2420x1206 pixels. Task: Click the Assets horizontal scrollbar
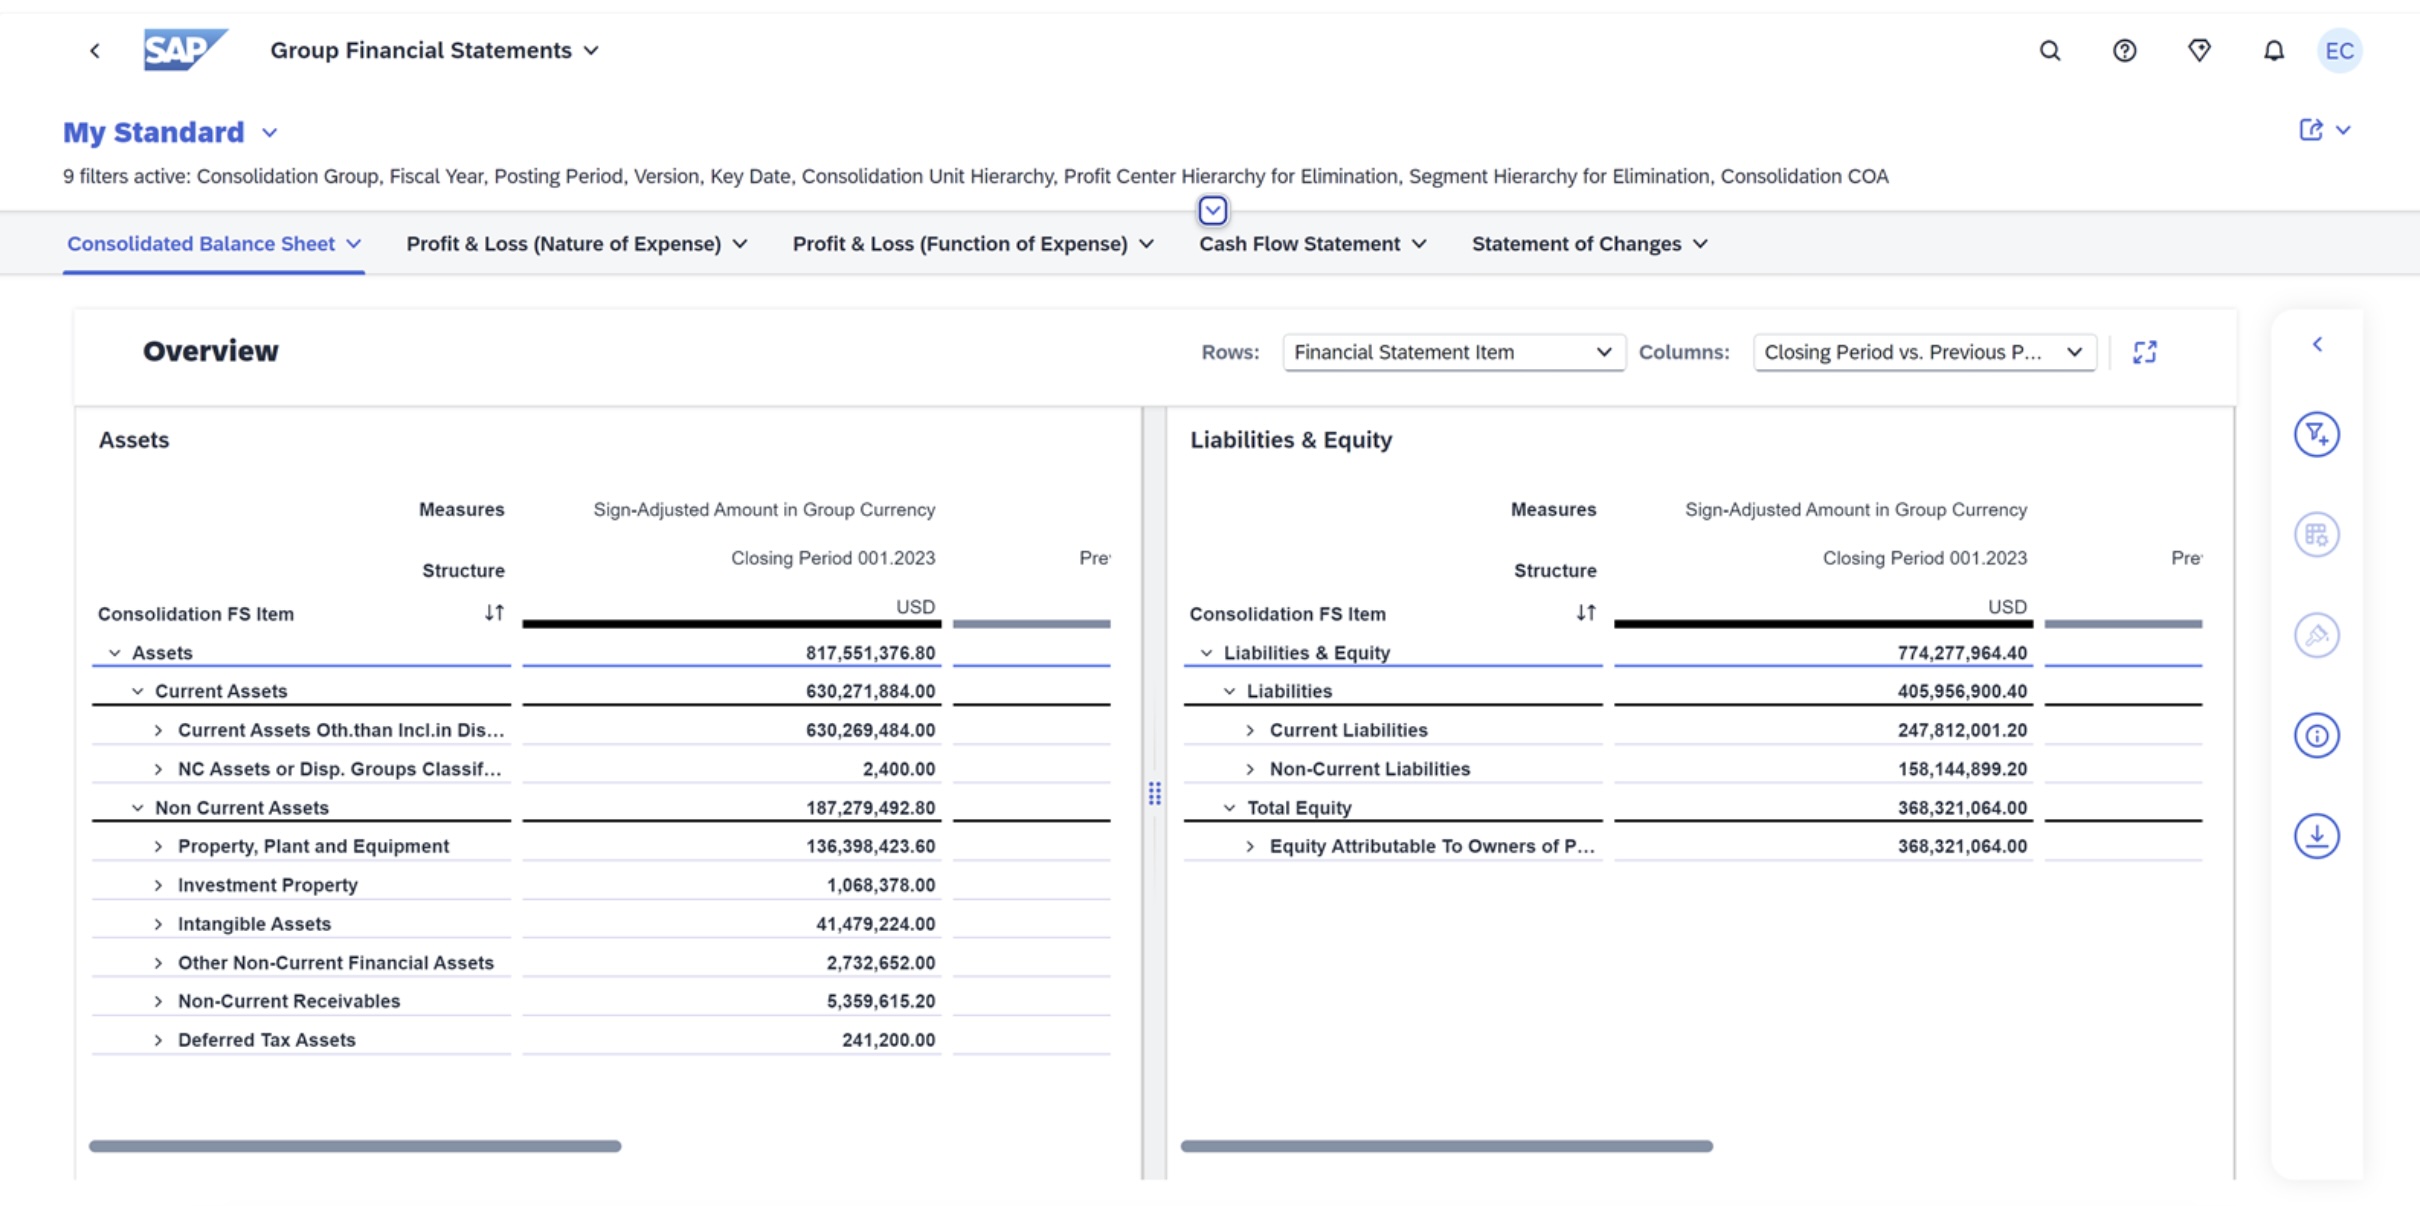(355, 1146)
